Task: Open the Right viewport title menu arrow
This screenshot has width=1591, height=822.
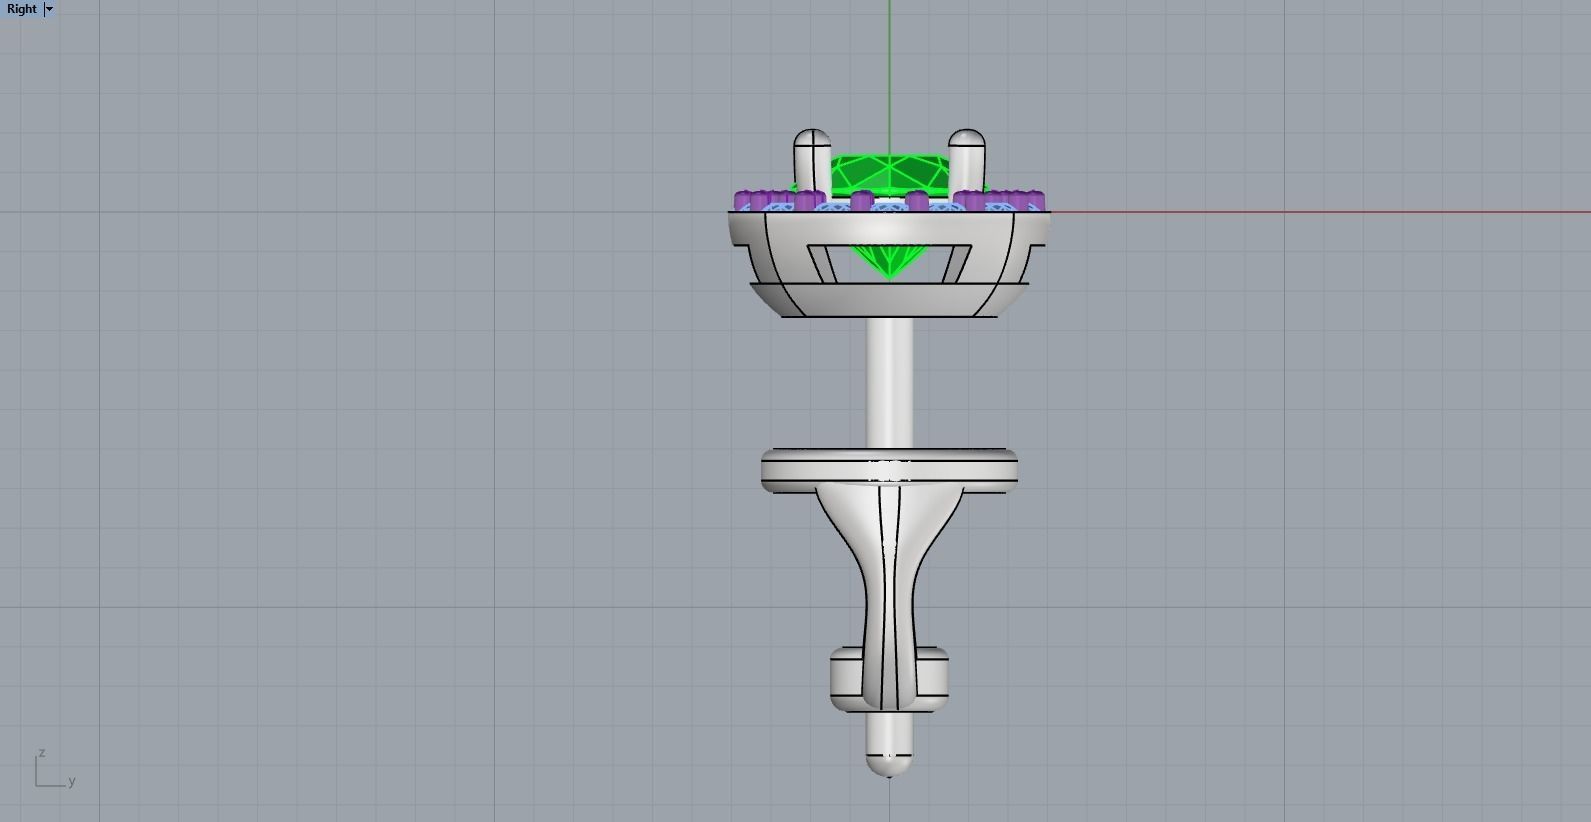Action: click(x=49, y=9)
